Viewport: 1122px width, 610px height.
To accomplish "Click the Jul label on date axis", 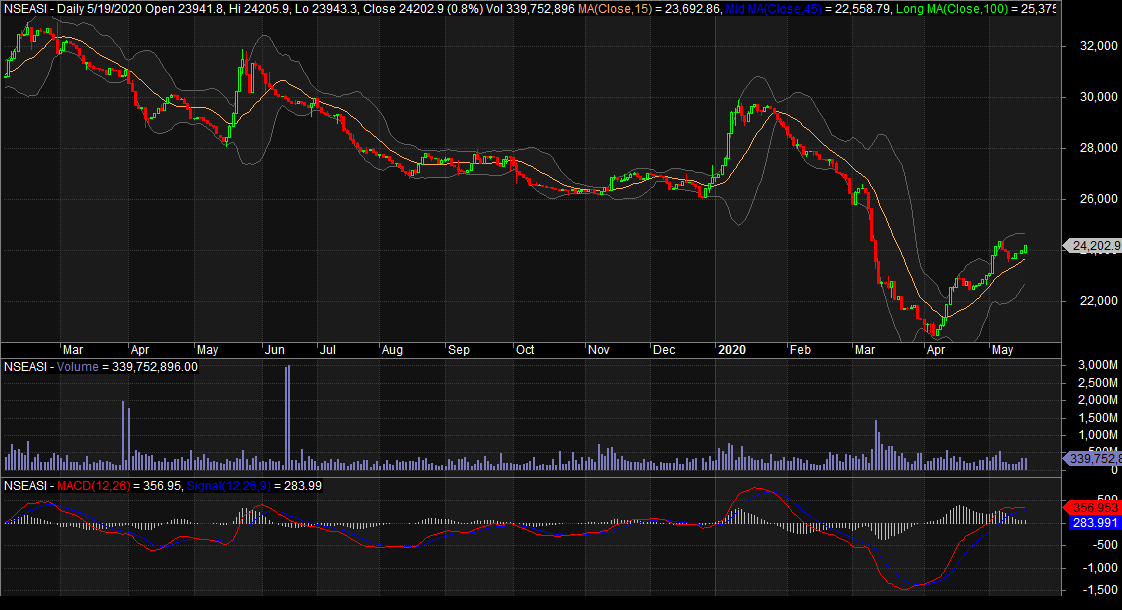I will click(328, 350).
